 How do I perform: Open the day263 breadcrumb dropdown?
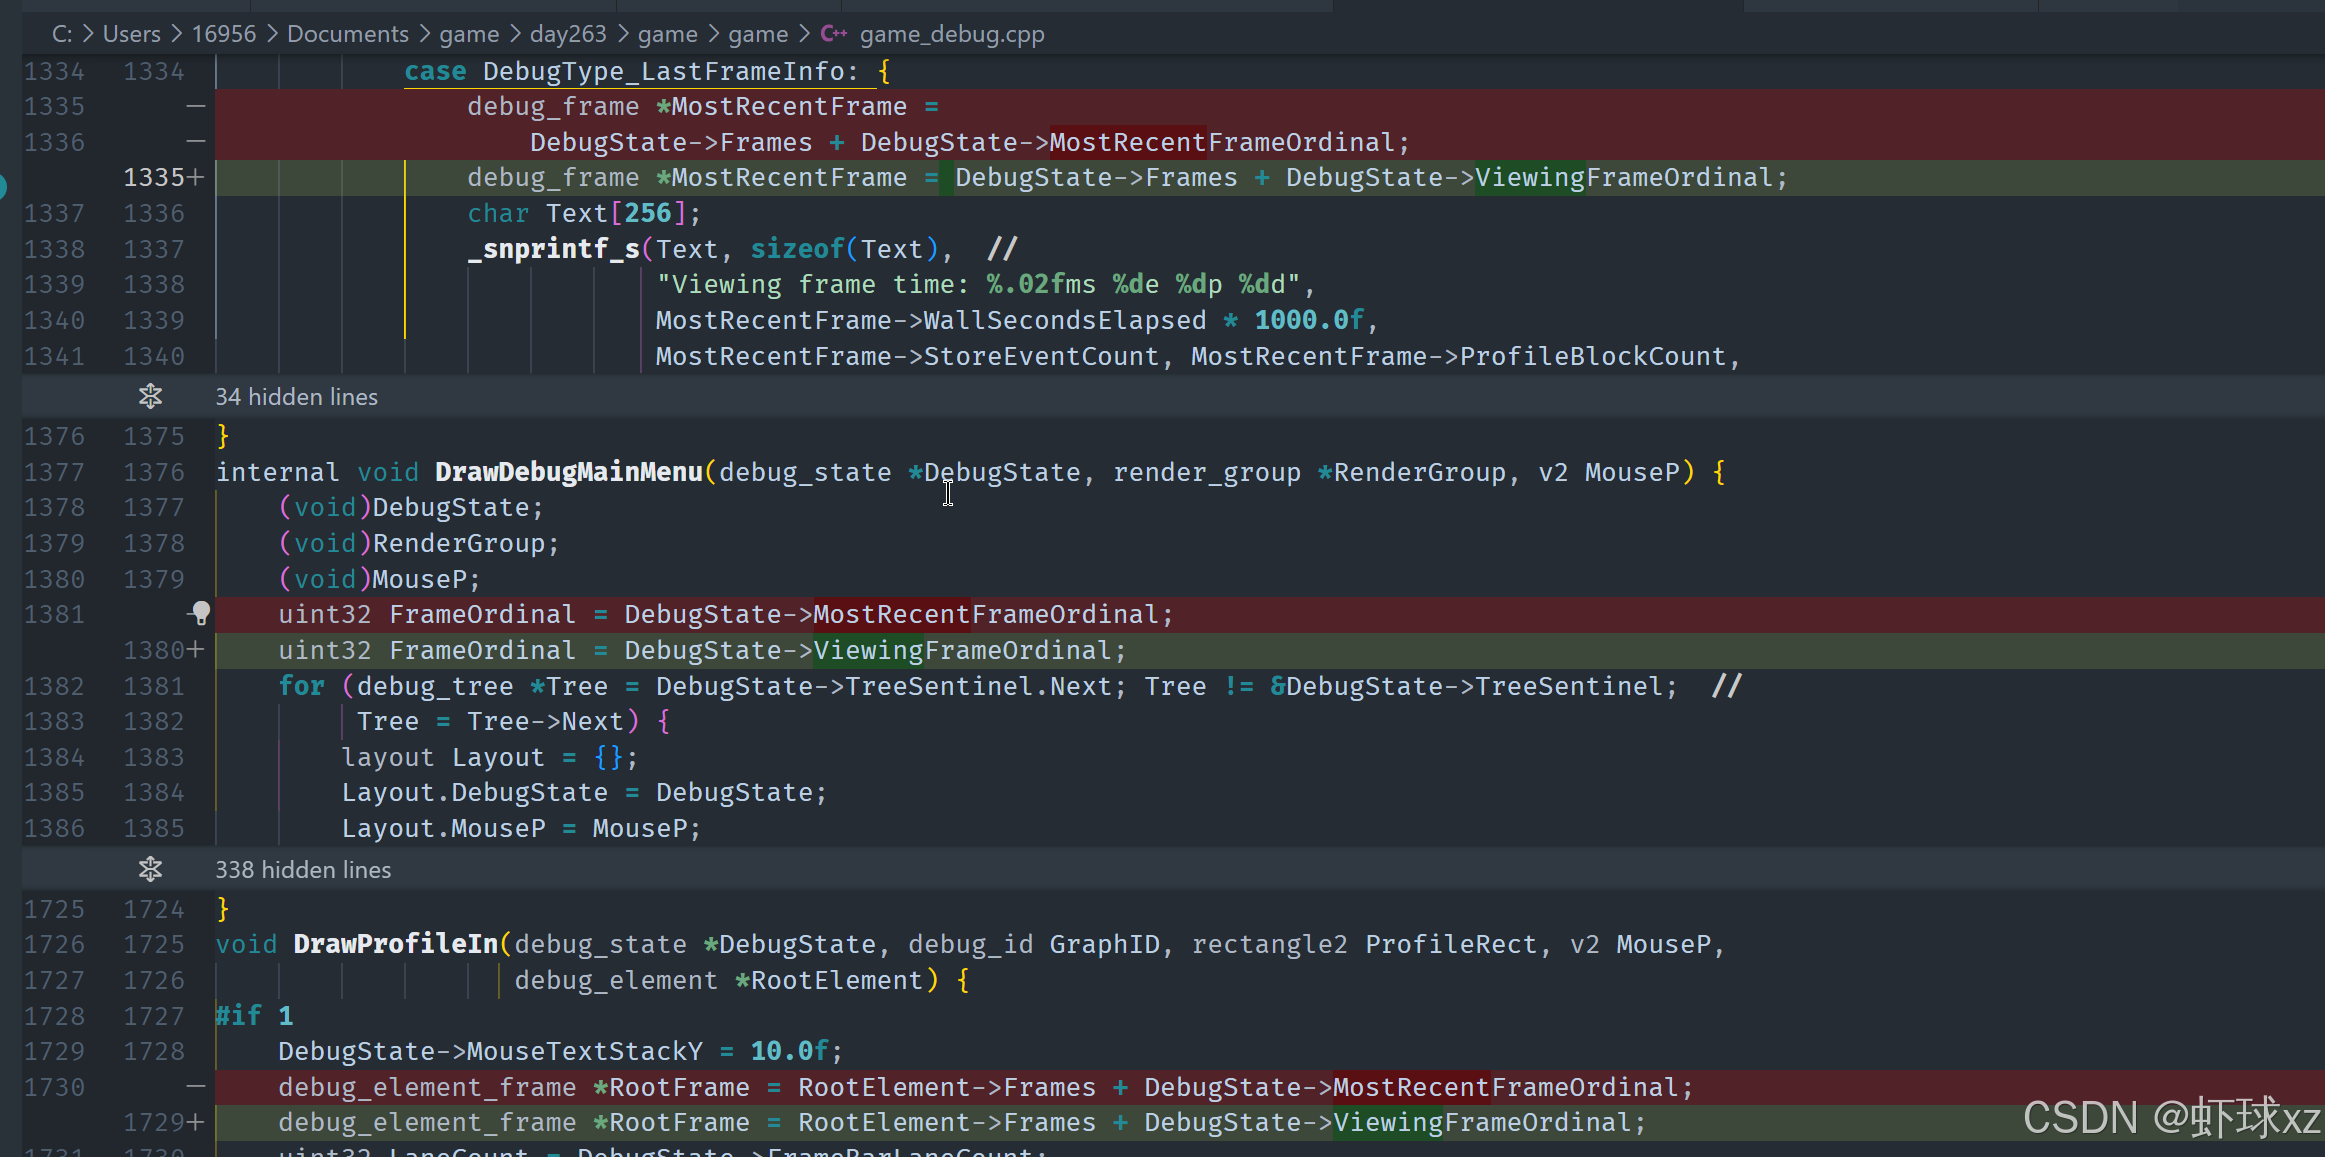click(567, 34)
